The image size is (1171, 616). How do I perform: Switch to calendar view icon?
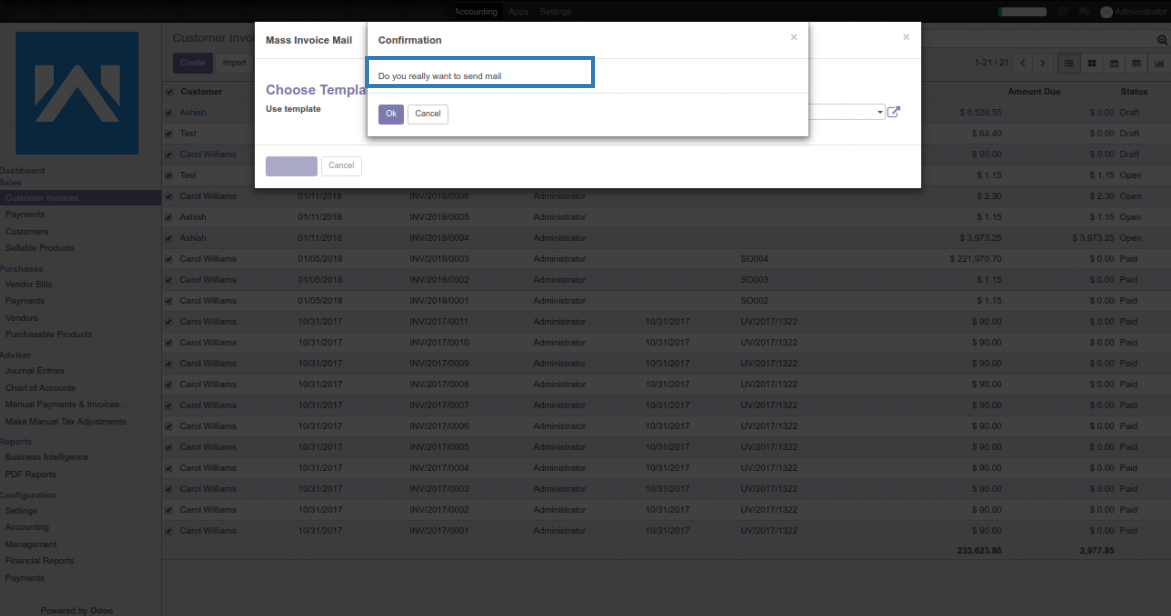(x=1113, y=63)
